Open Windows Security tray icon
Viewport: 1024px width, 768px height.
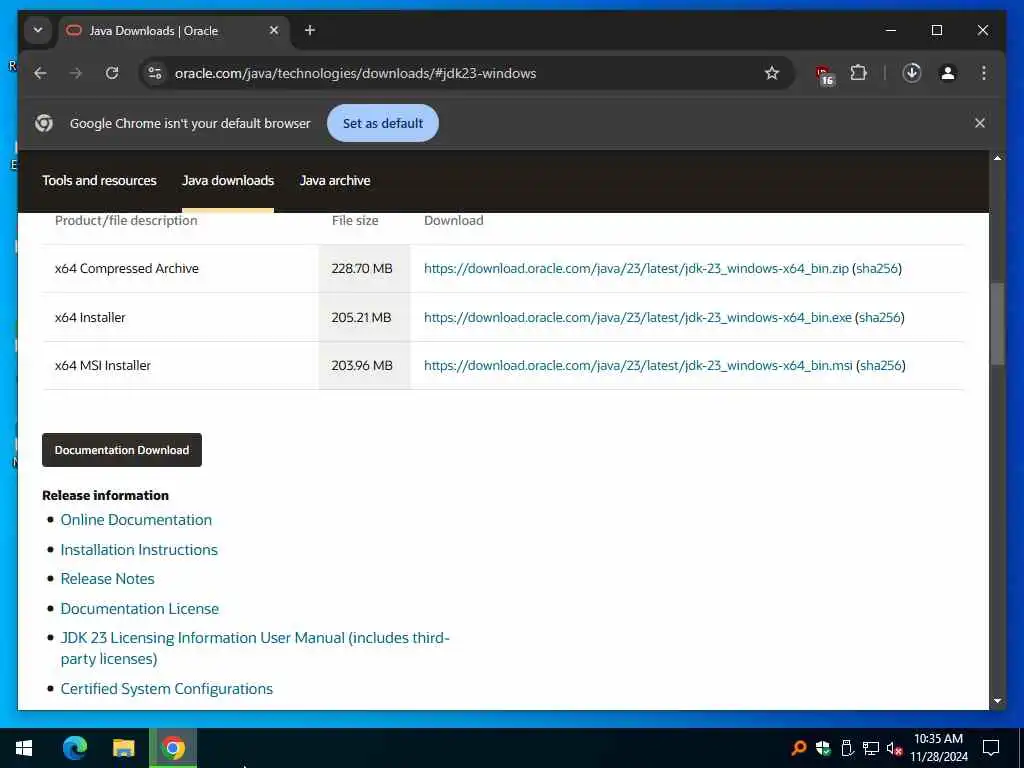coord(823,748)
